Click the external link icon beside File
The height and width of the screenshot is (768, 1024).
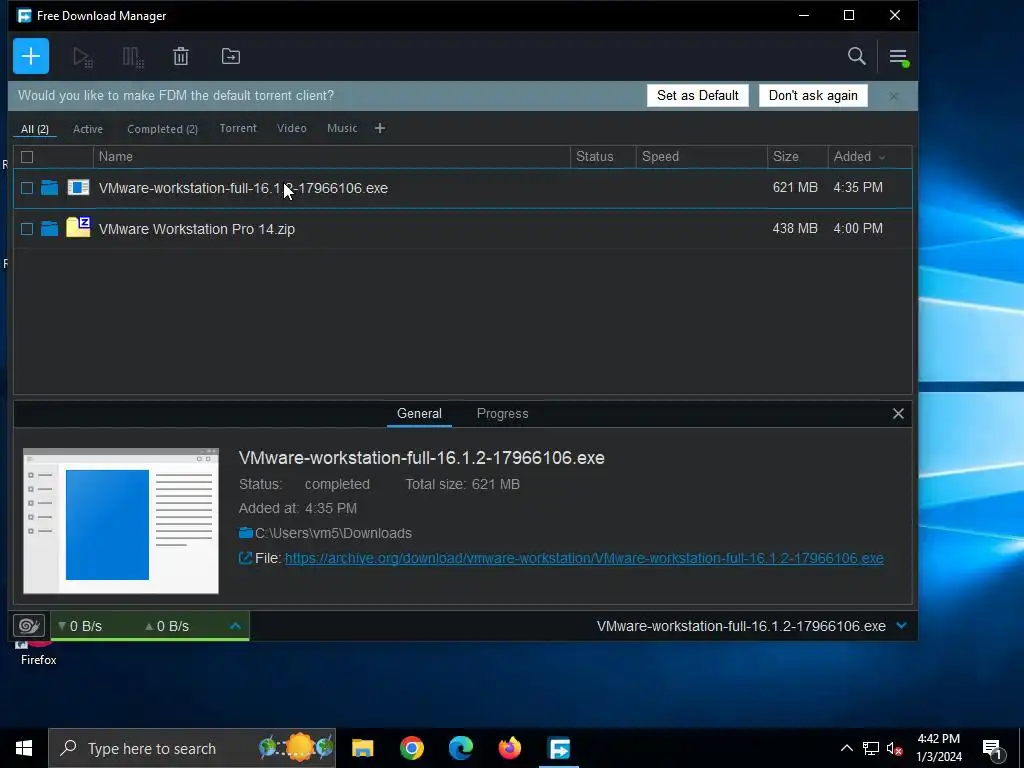pos(245,558)
